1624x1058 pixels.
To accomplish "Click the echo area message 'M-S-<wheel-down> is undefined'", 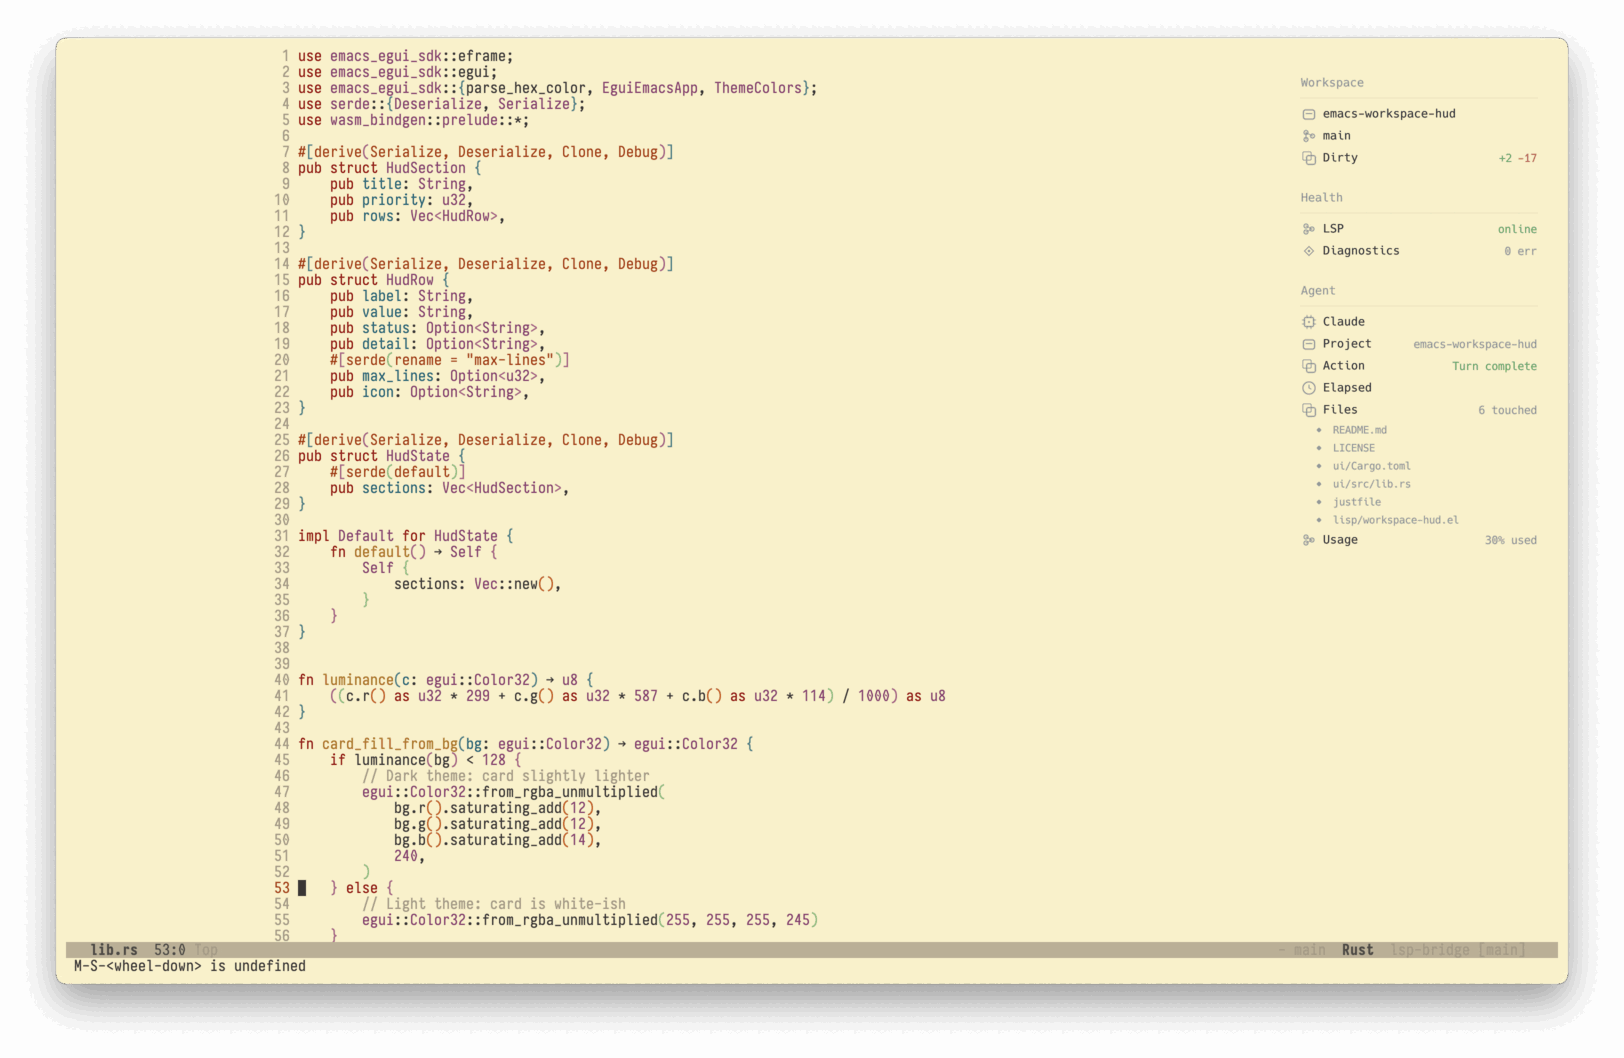I will click(190, 966).
